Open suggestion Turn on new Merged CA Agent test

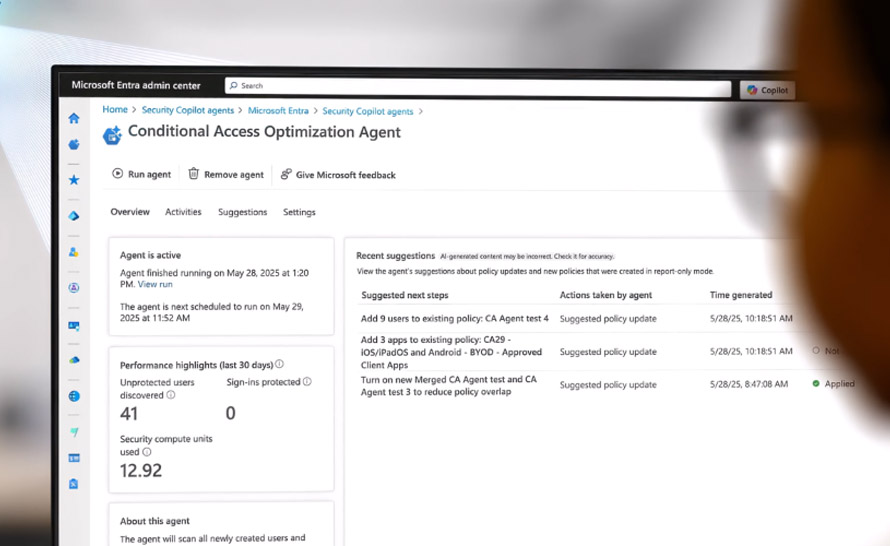tap(448, 385)
